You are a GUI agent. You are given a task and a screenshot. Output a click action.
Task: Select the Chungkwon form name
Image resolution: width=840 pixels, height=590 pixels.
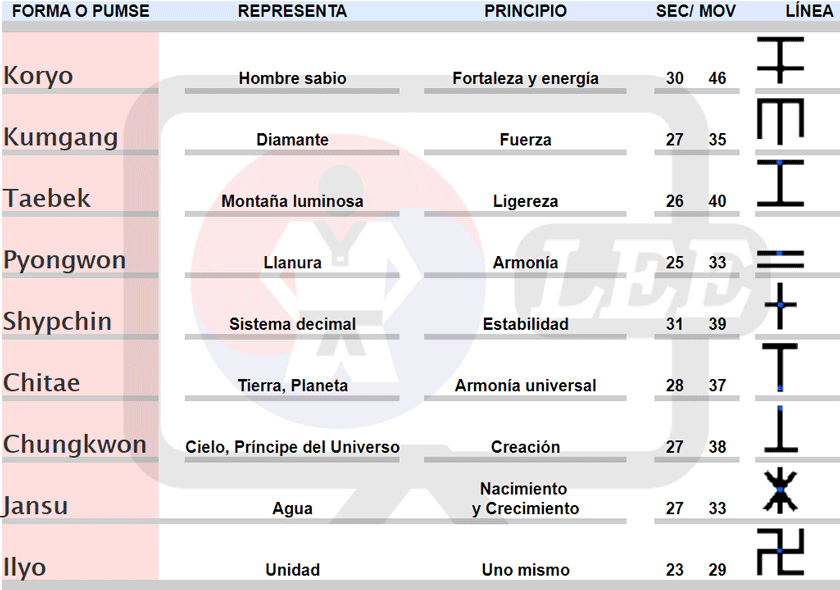[75, 444]
